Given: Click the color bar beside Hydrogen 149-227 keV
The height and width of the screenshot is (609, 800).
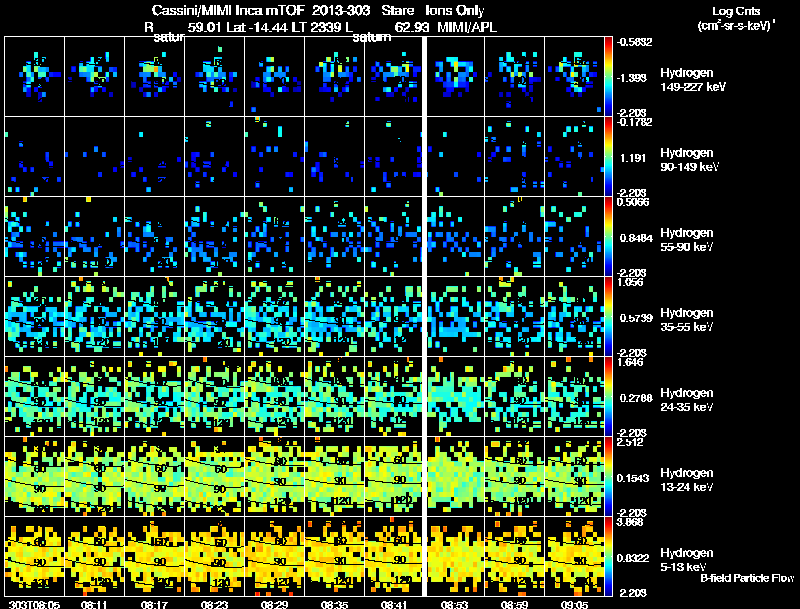Looking at the screenshot, I should click(x=608, y=77).
